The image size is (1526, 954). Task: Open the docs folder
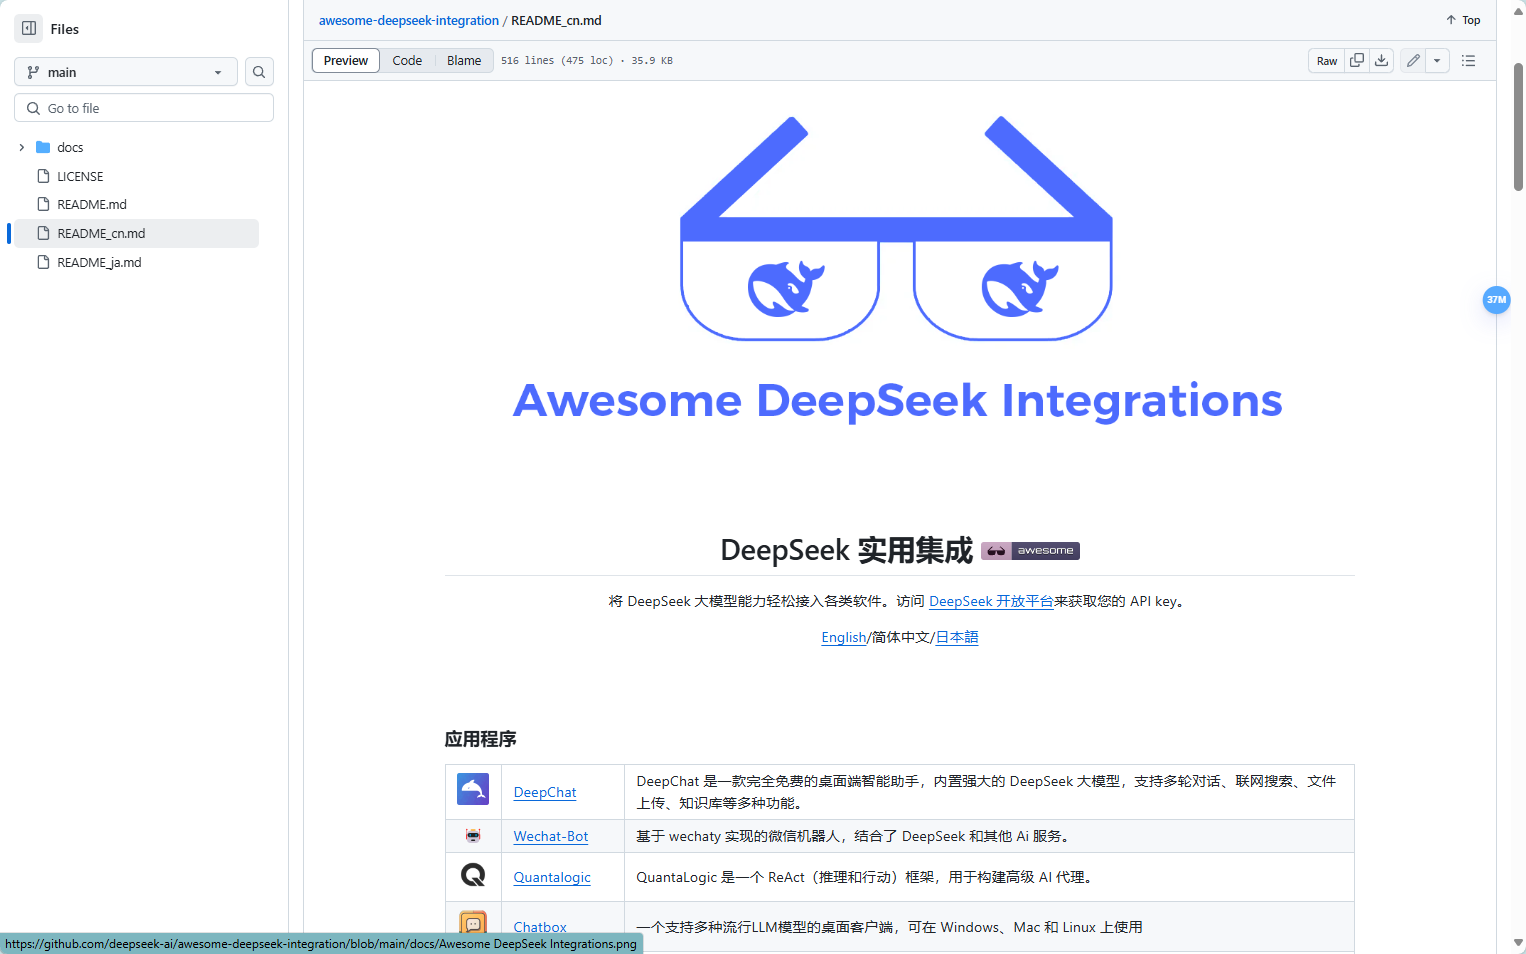(70, 147)
